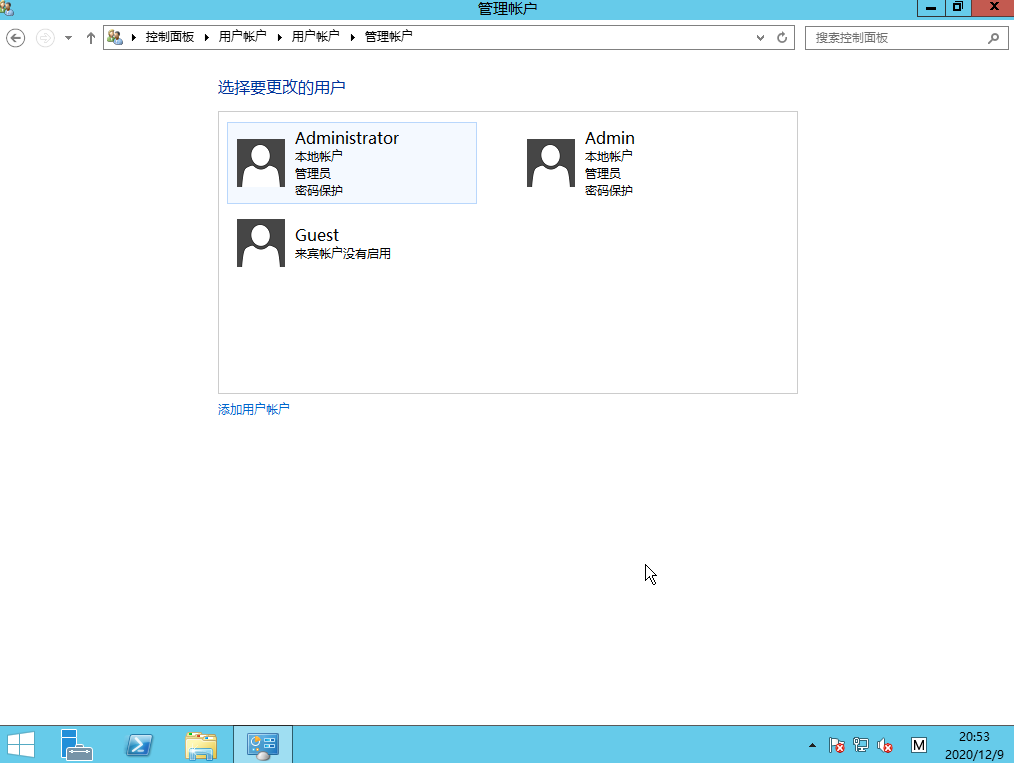1014x763 pixels.
Task: Click the network status tray icon
Action: (860, 745)
